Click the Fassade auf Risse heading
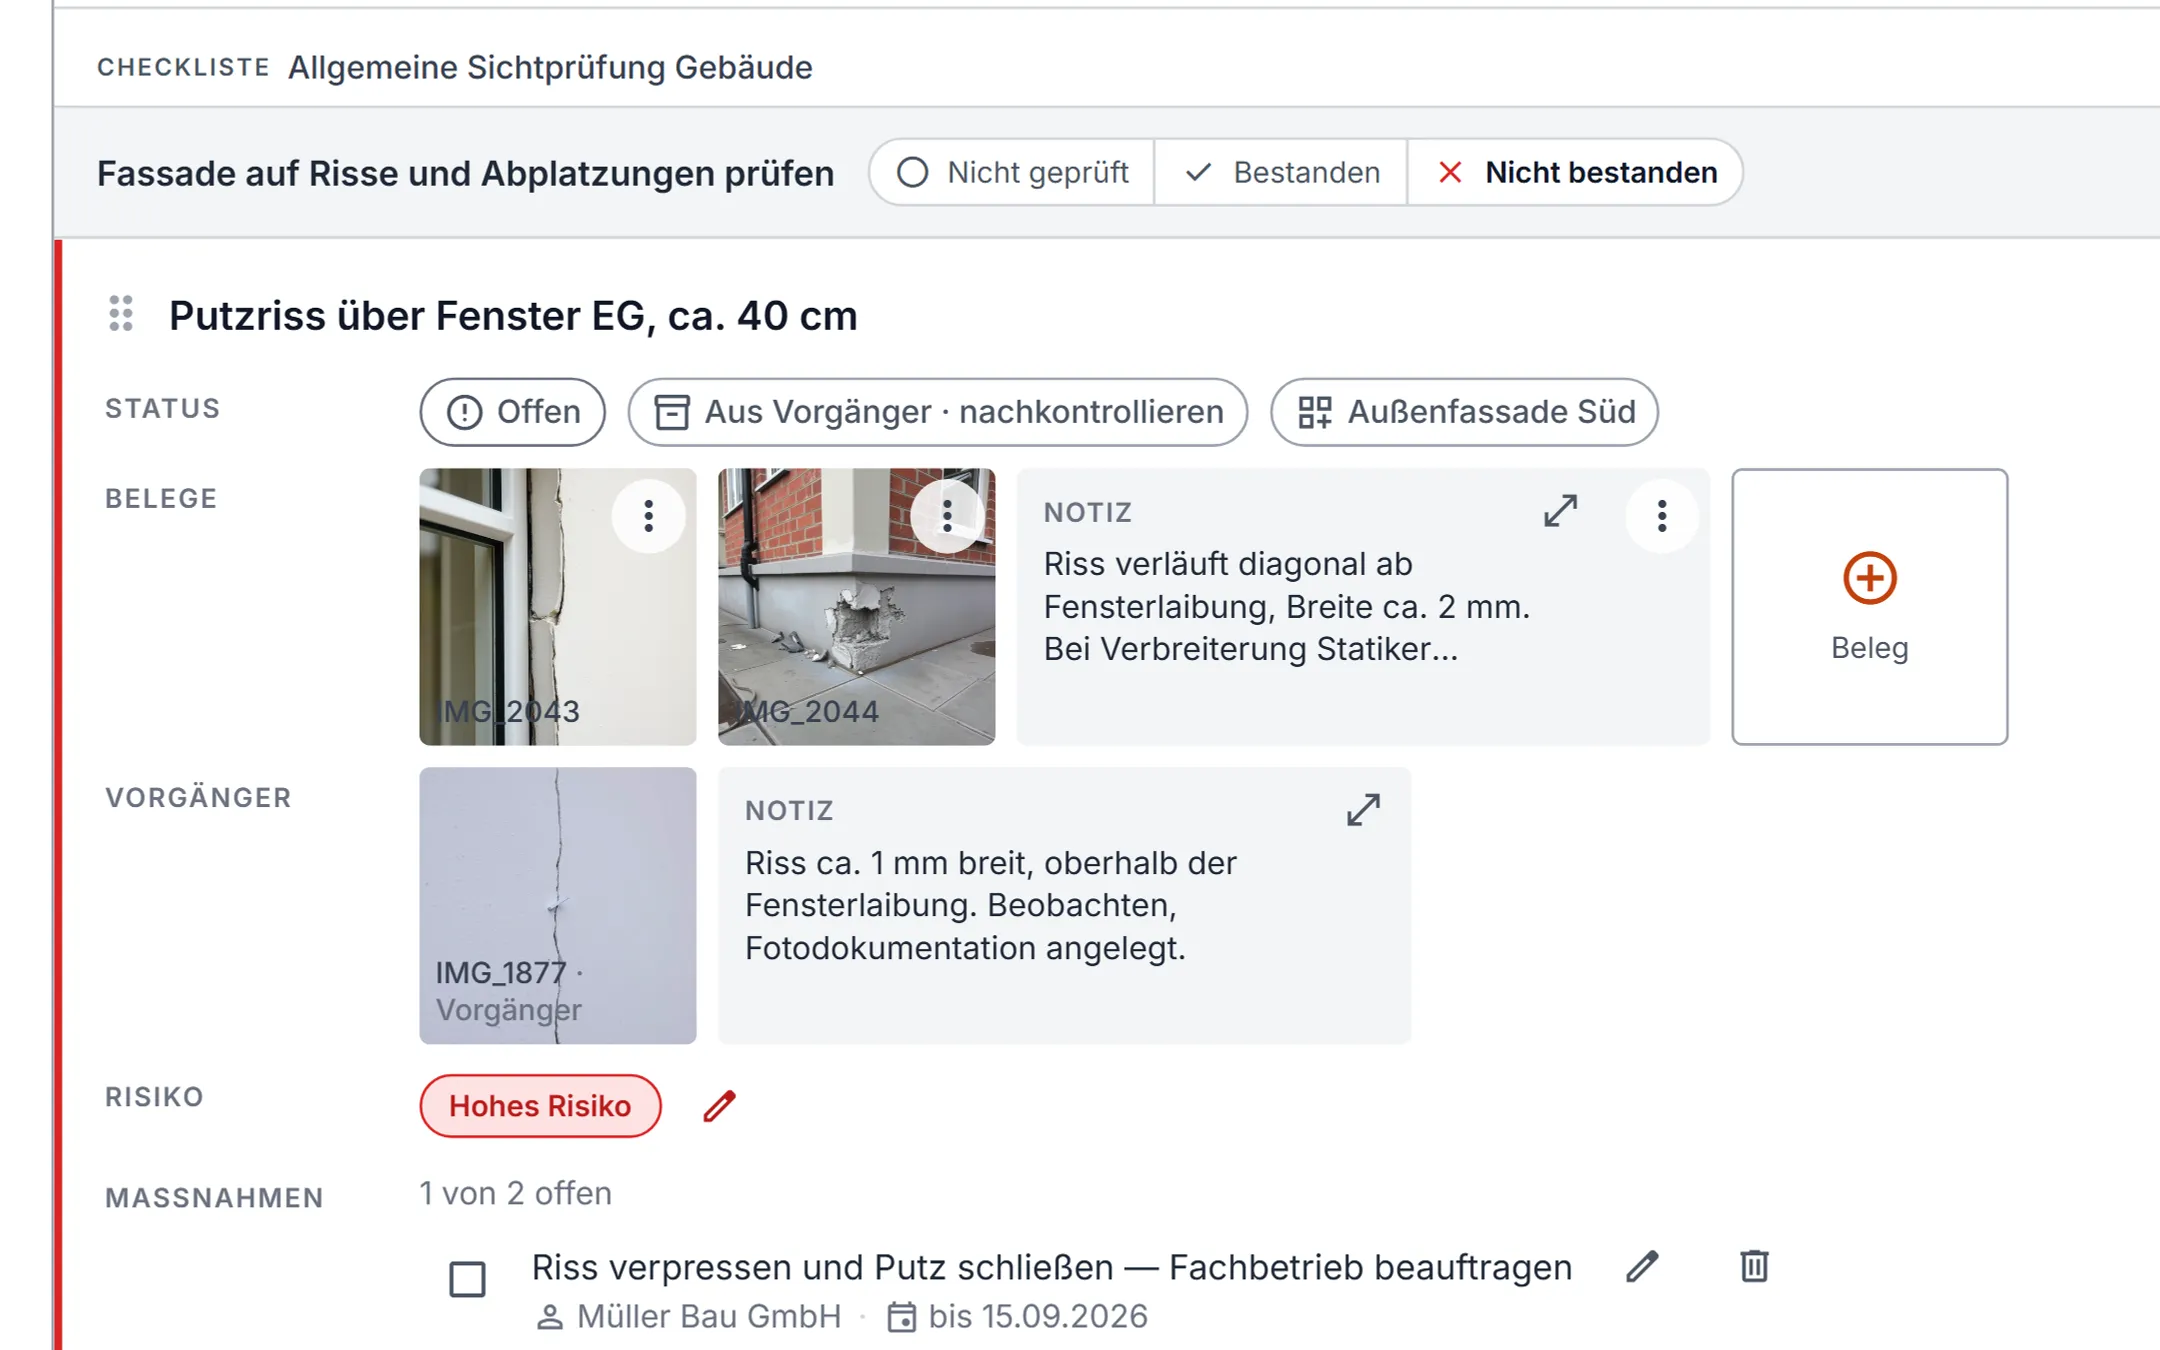 point(465,173)
